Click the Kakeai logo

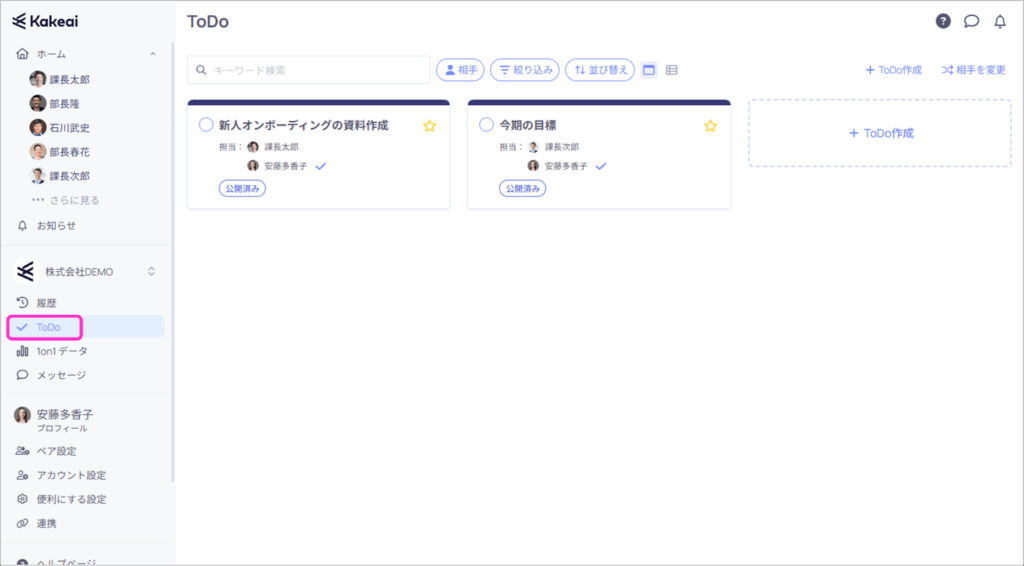pyautogui.click(x=47, y=21)
